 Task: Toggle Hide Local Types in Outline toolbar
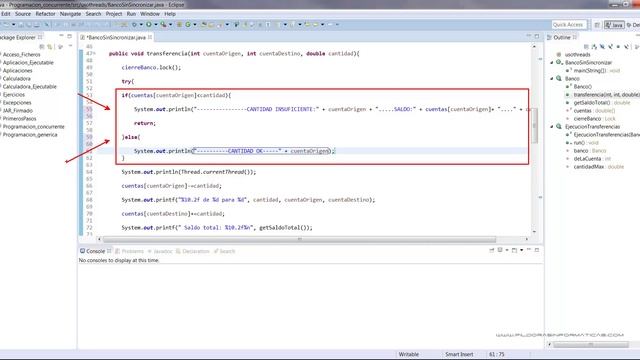[x=627, y=47]
